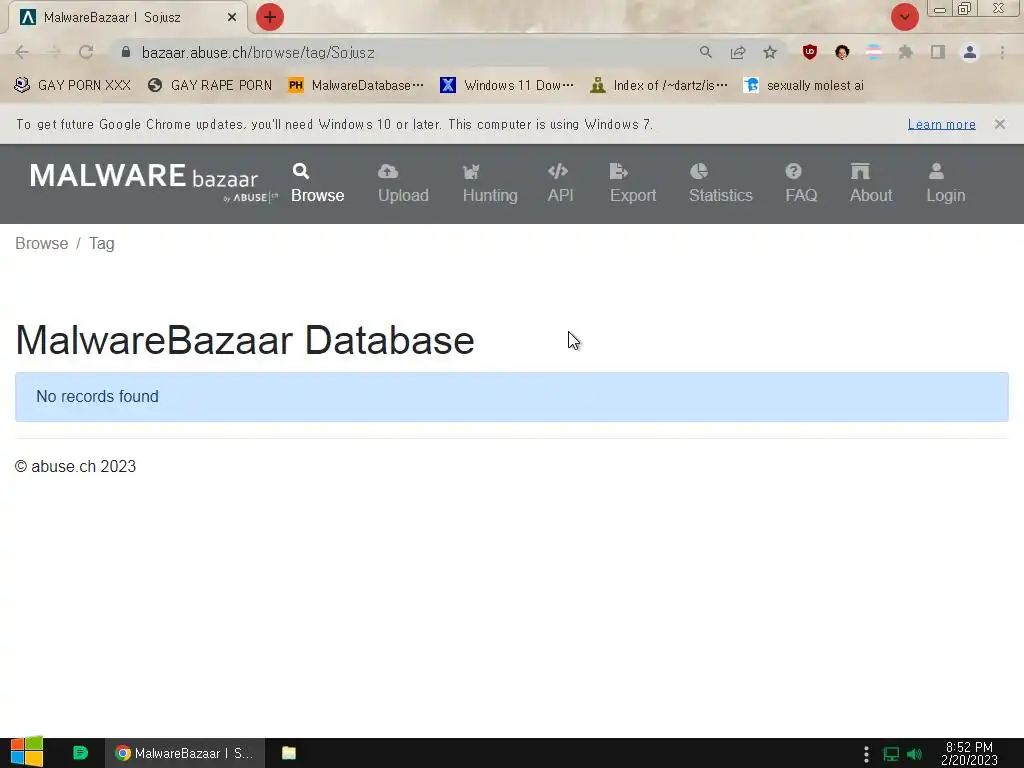
Task: Show hidden tray icons
Action: coord(866,754)
